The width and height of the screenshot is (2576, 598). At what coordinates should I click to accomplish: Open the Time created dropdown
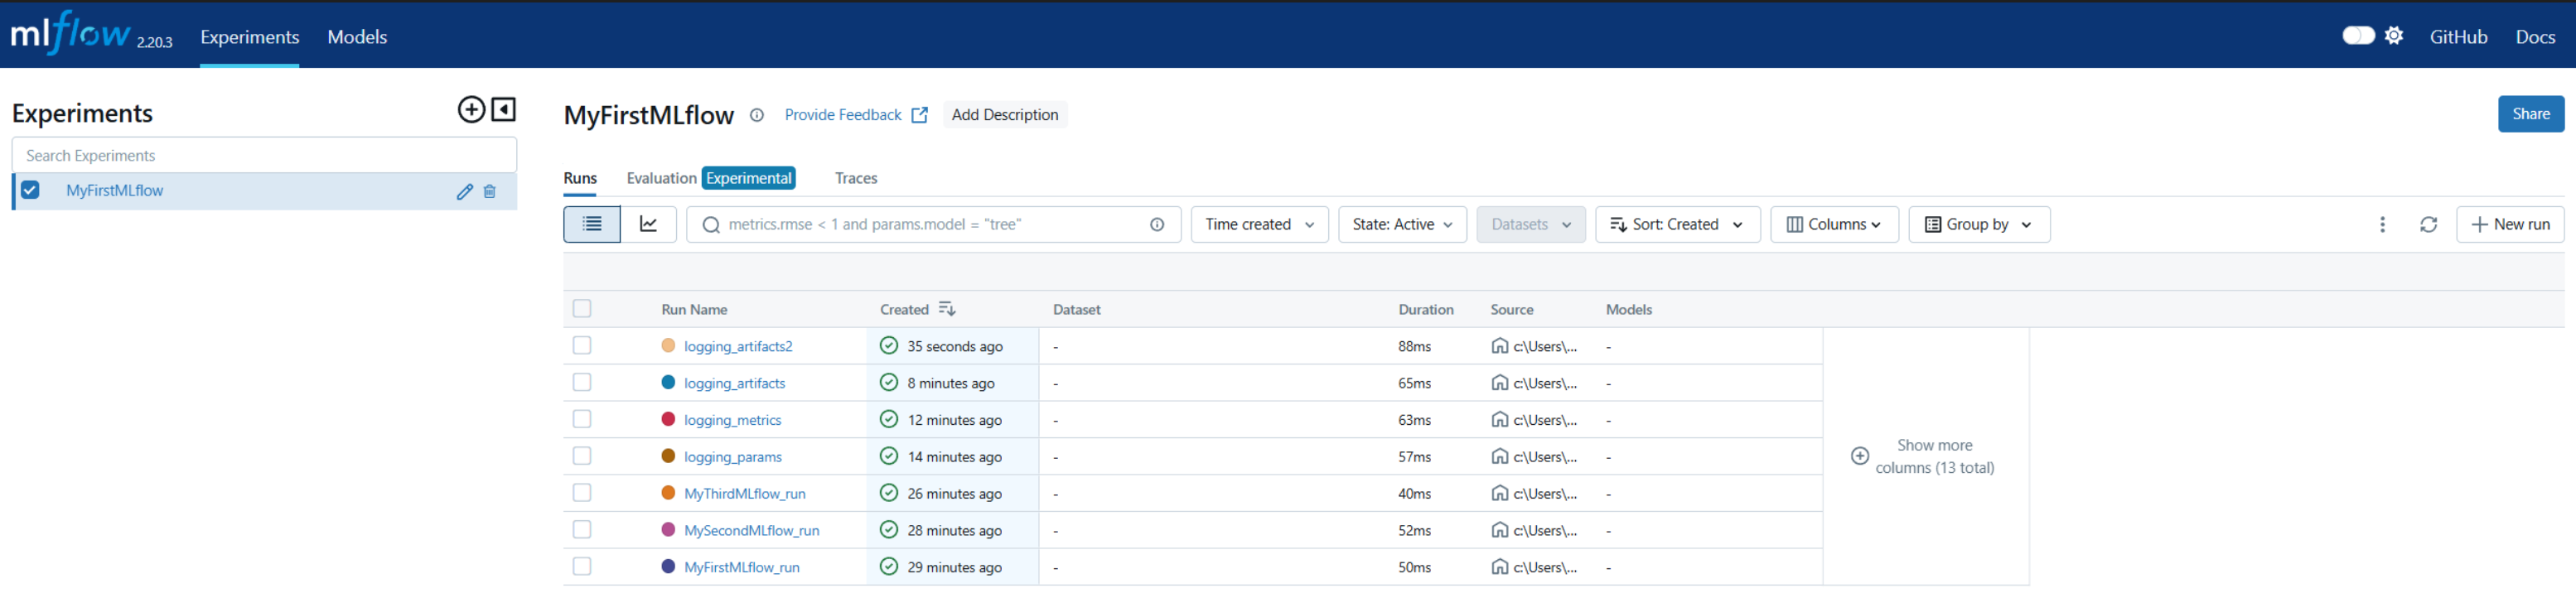1260,225
